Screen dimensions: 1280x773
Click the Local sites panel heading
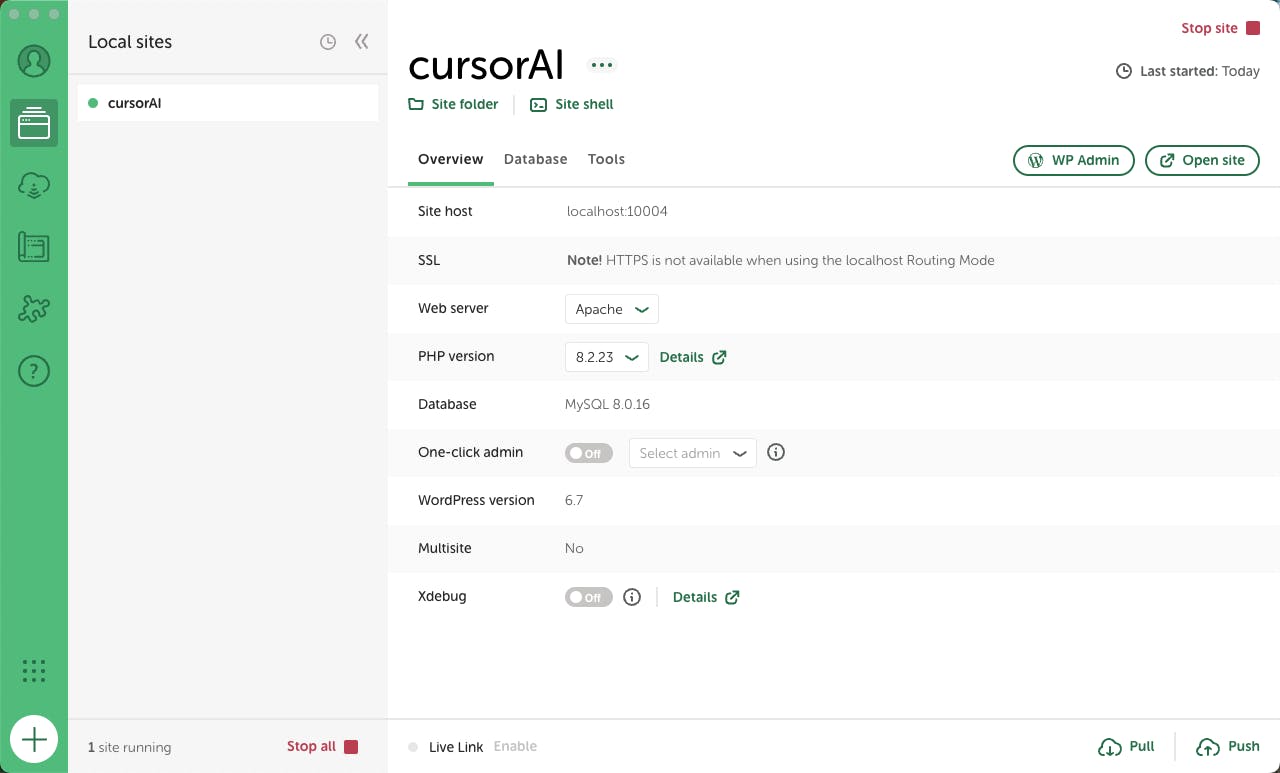point(130,42)
